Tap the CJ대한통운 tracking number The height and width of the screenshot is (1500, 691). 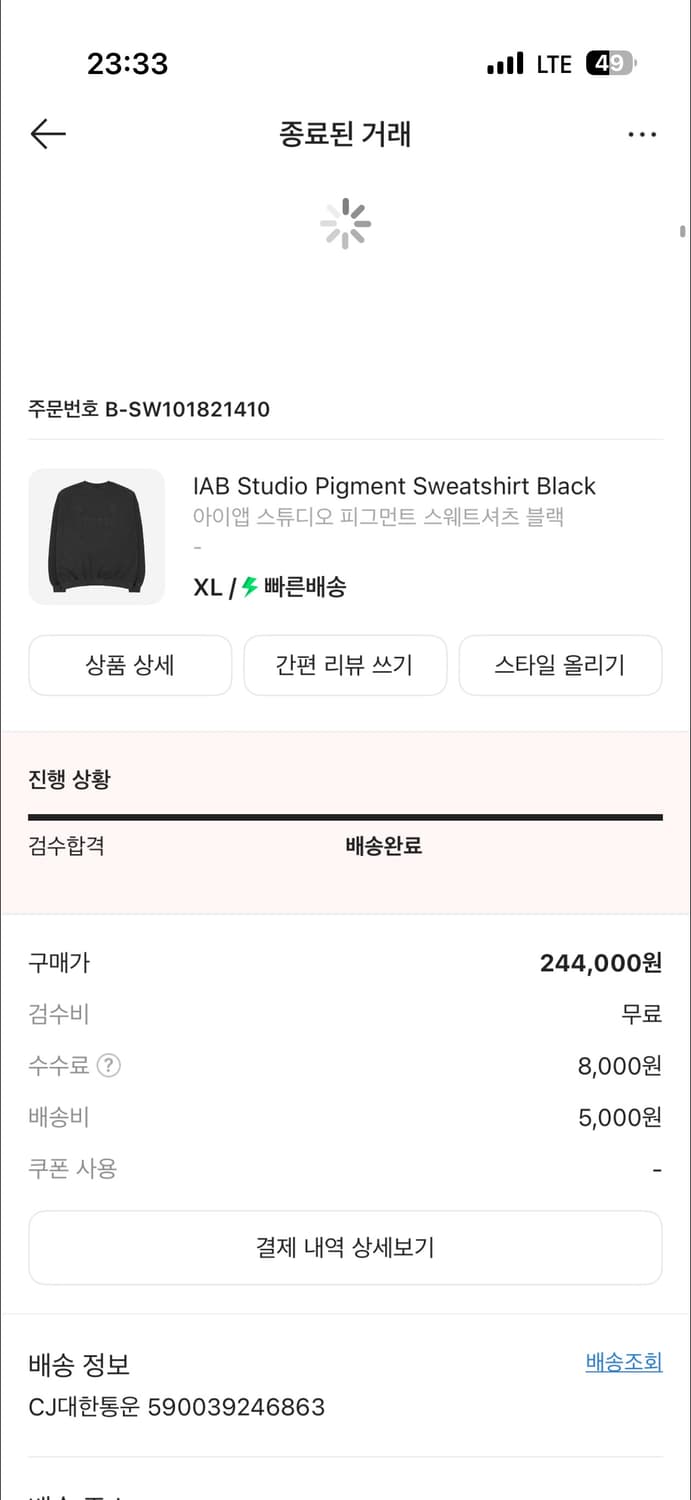176,1407
